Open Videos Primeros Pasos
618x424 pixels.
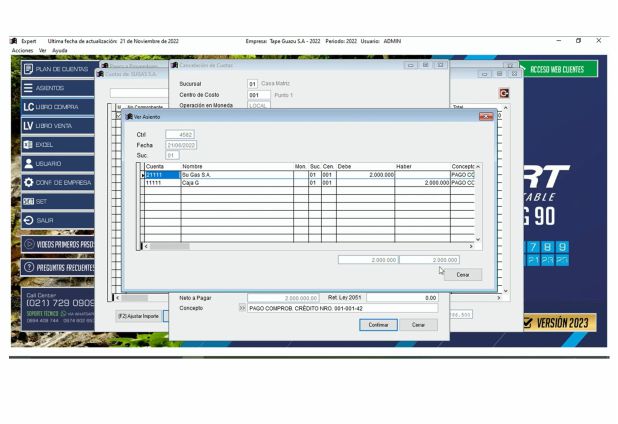(58, 244)
